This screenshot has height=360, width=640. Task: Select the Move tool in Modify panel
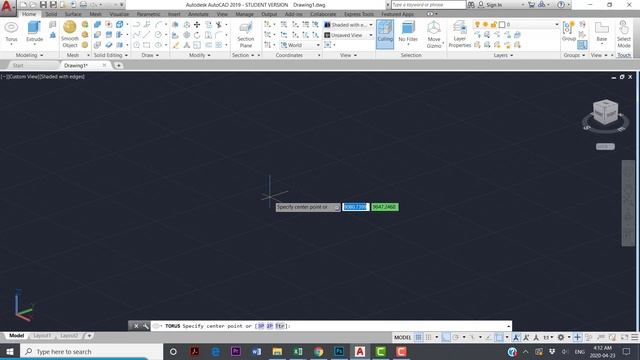point(197,25)
